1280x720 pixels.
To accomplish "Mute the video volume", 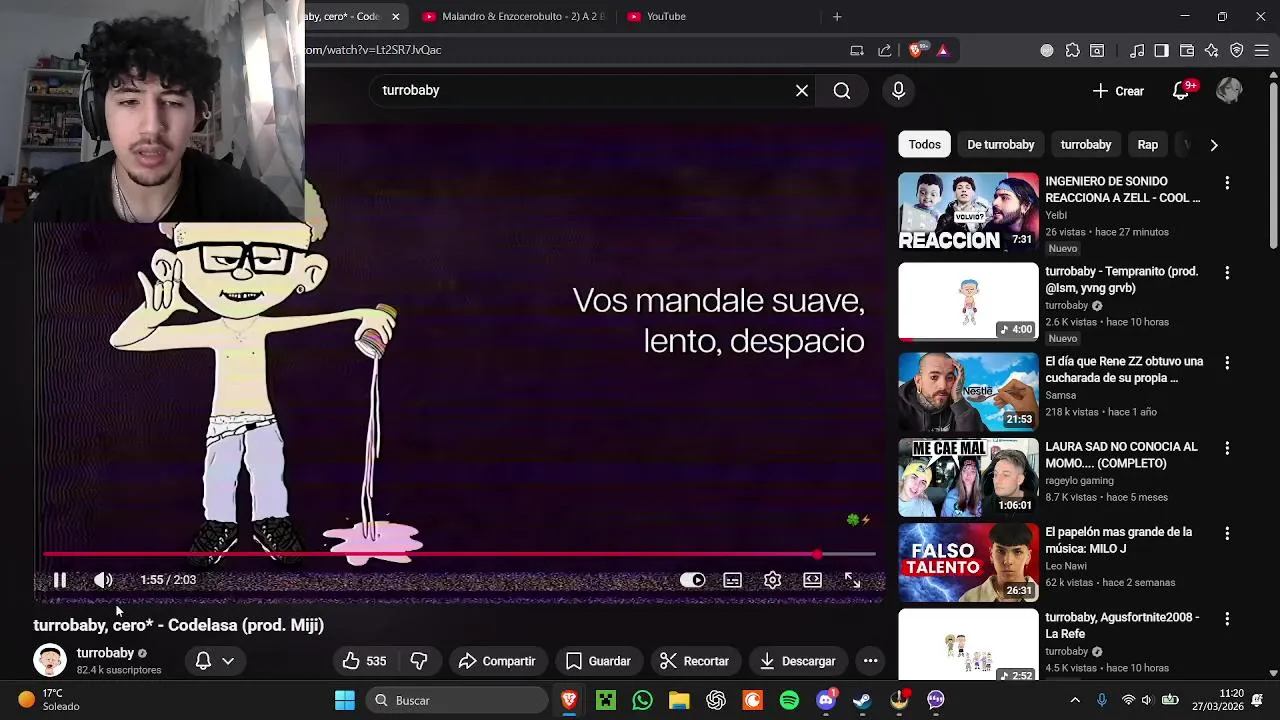I will (103, 580).
